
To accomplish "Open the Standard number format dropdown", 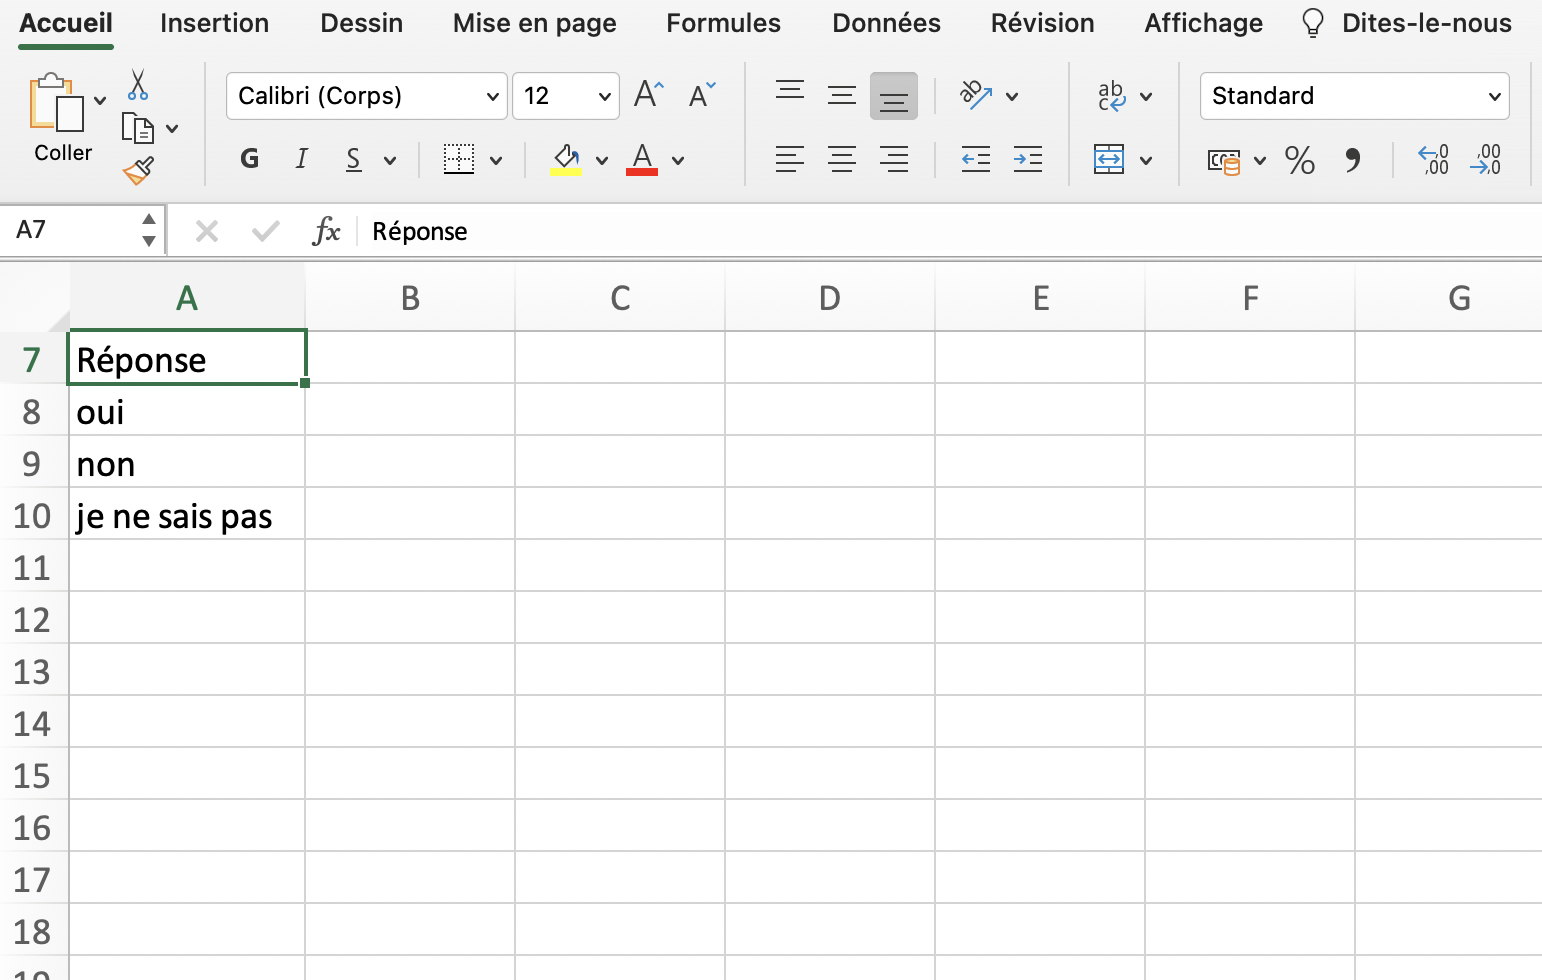I will coord(1354,95).
